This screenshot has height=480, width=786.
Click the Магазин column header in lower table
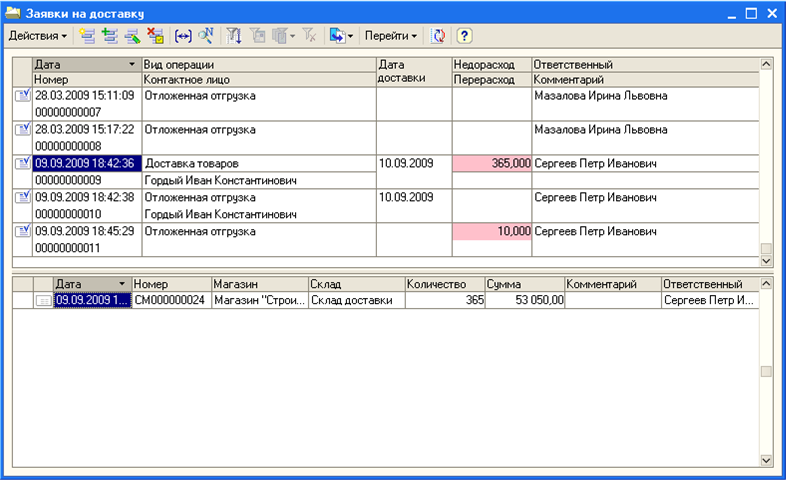click(260, 284)
